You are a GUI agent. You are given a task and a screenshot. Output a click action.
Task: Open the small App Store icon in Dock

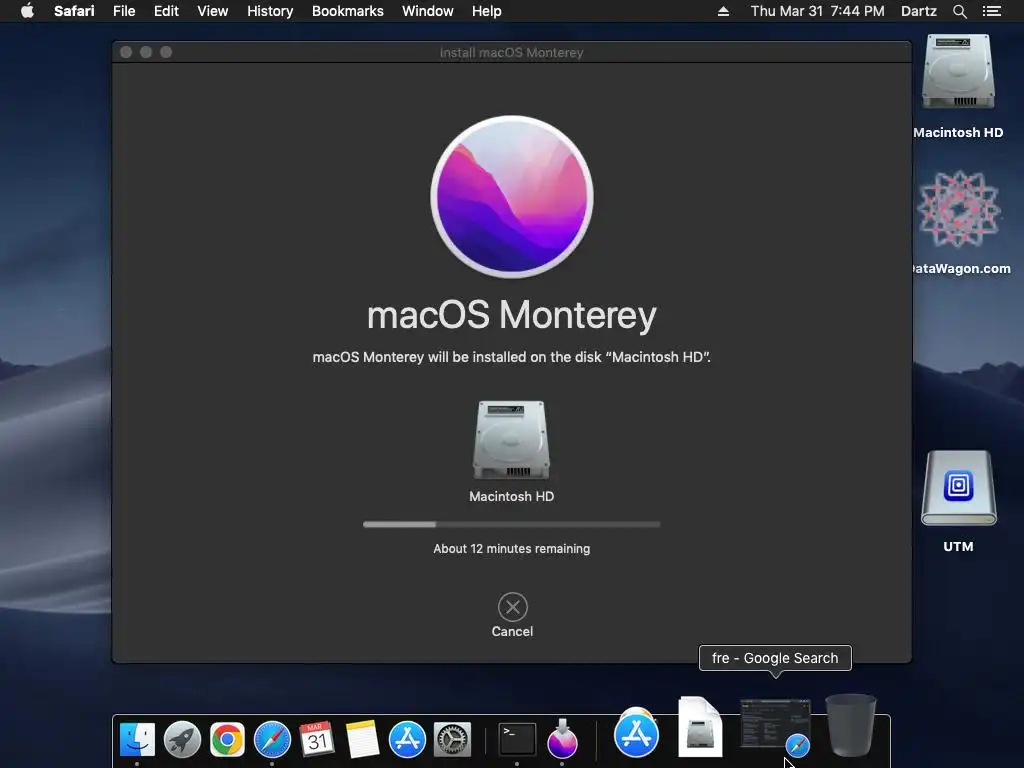pos(407,739)
